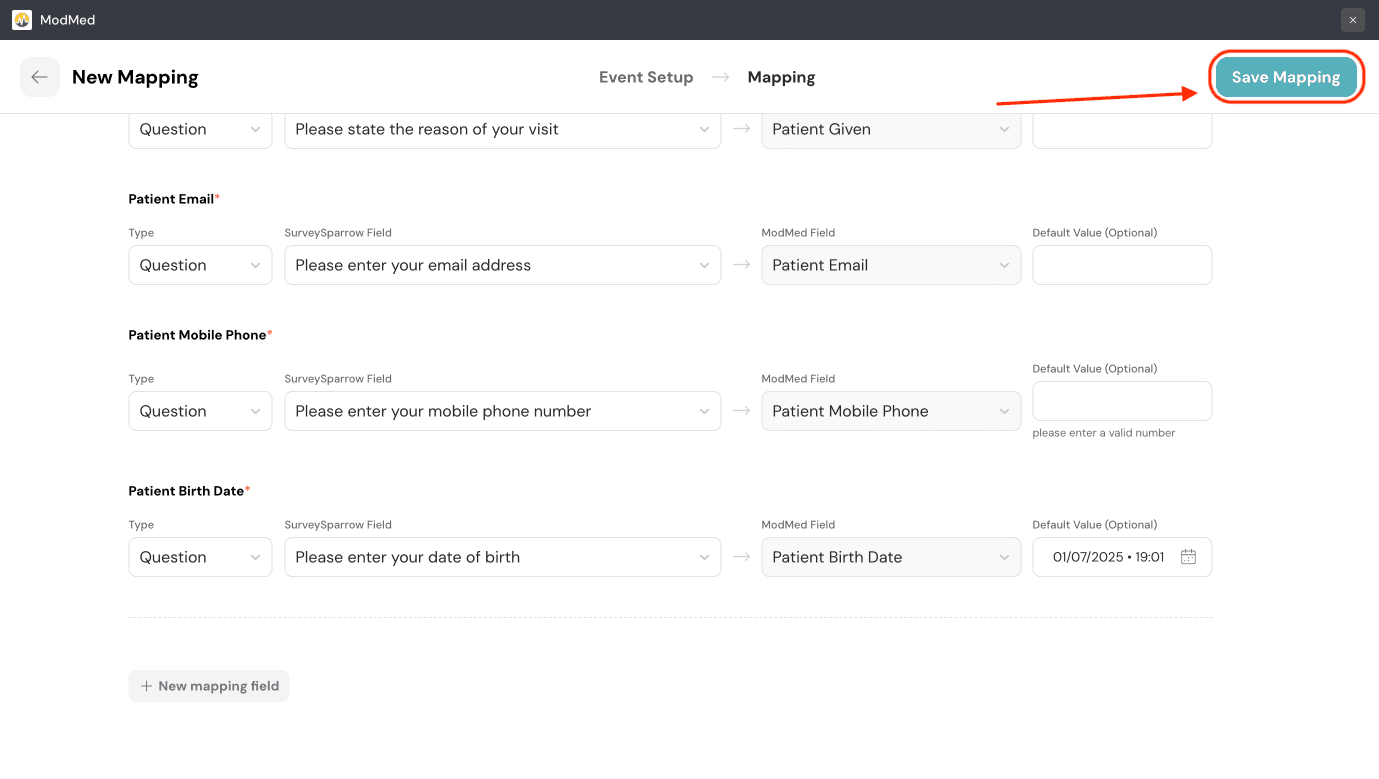Open Type dropdown under Patient Email
The image size is (1379, 779).
pyautogui.click(x=200, y=265)
